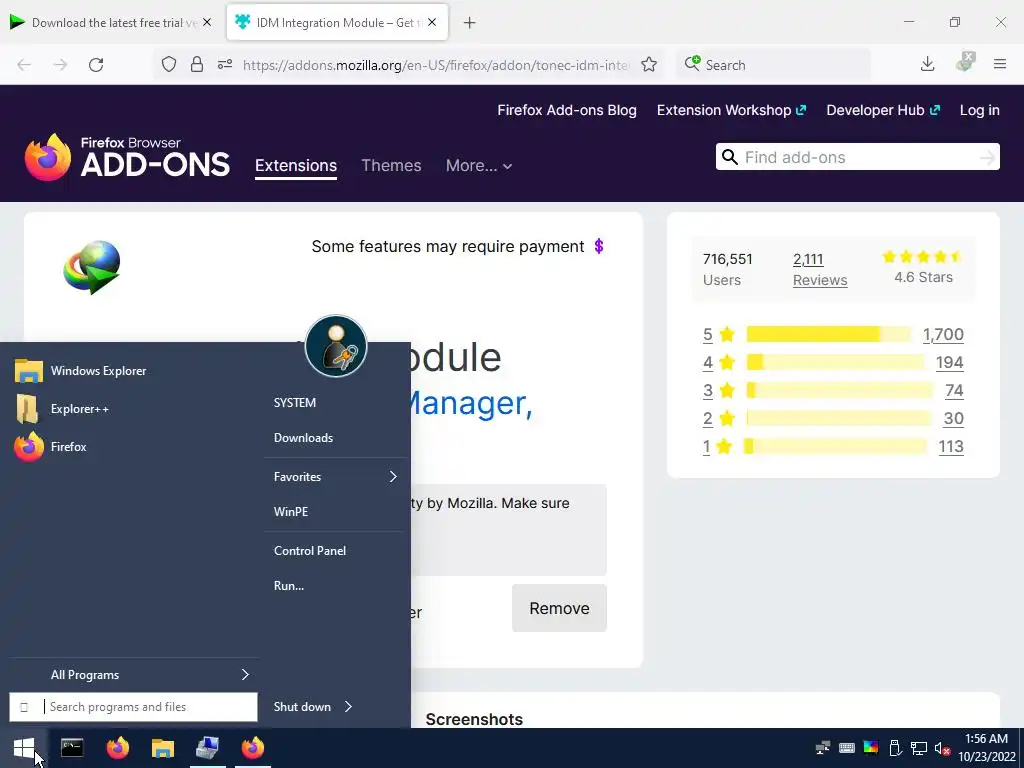Screen dimensions: 1024x768
Task: Click the Find add-ons search field
Action: pyautogui.click(x=857, y=157)
